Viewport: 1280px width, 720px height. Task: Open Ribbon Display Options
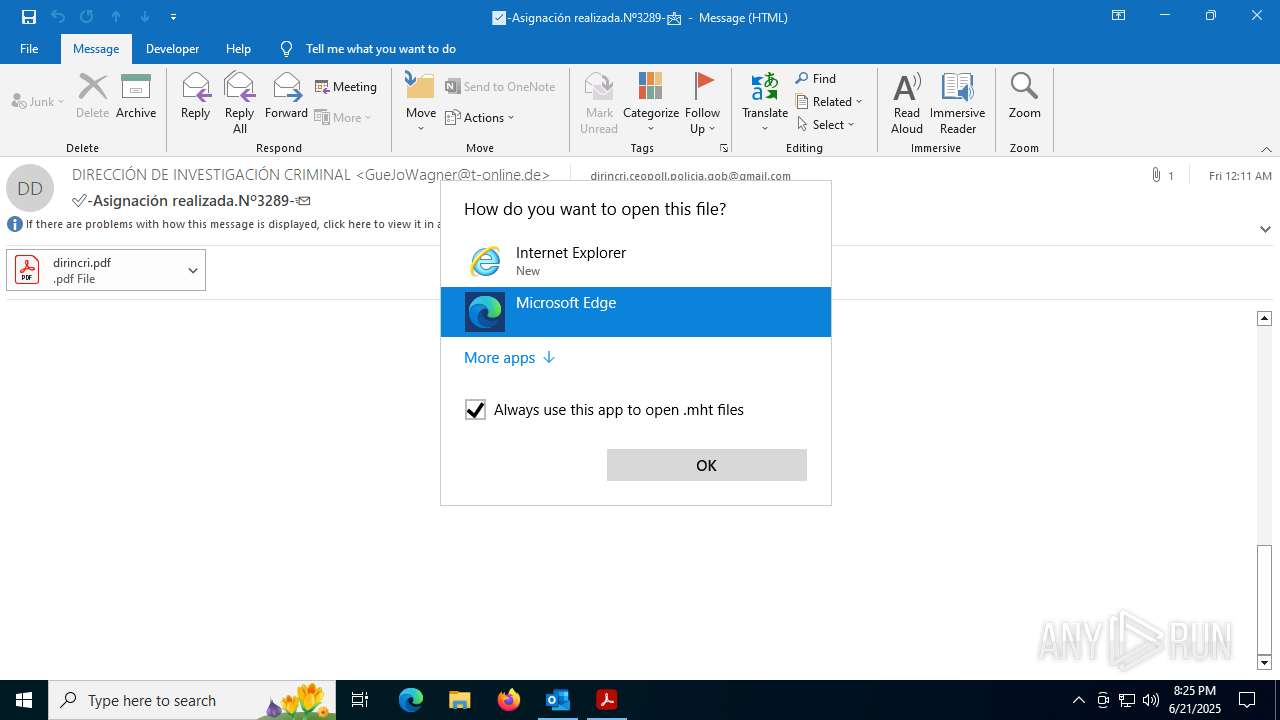tap(1118, 16)
